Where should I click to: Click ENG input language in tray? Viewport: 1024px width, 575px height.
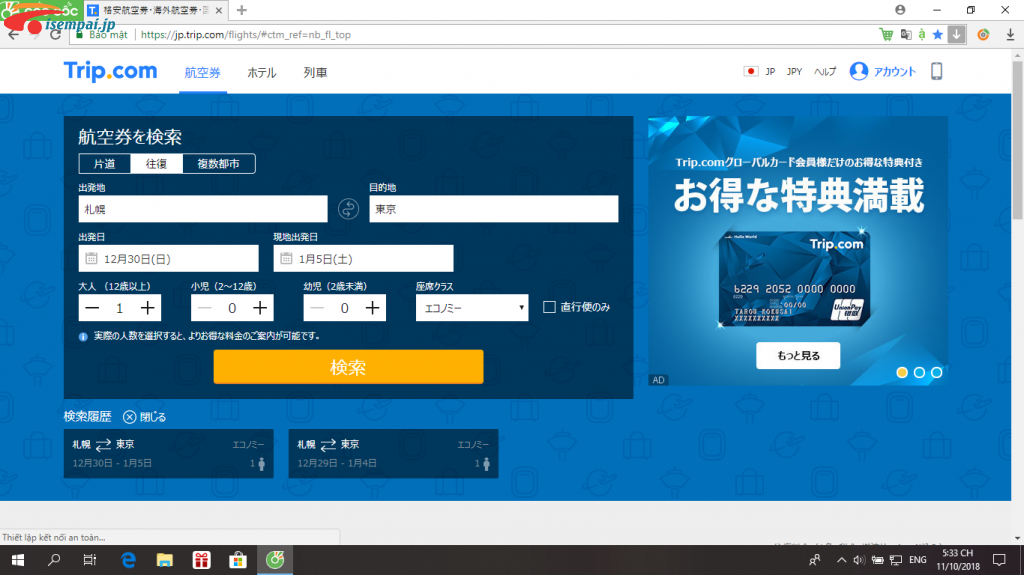coord(918,560)
